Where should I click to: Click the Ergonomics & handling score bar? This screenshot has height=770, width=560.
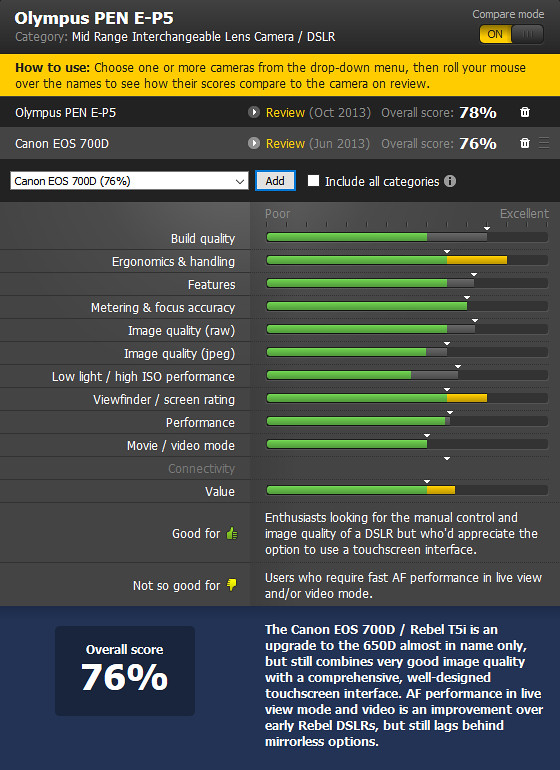pos(407,260)
